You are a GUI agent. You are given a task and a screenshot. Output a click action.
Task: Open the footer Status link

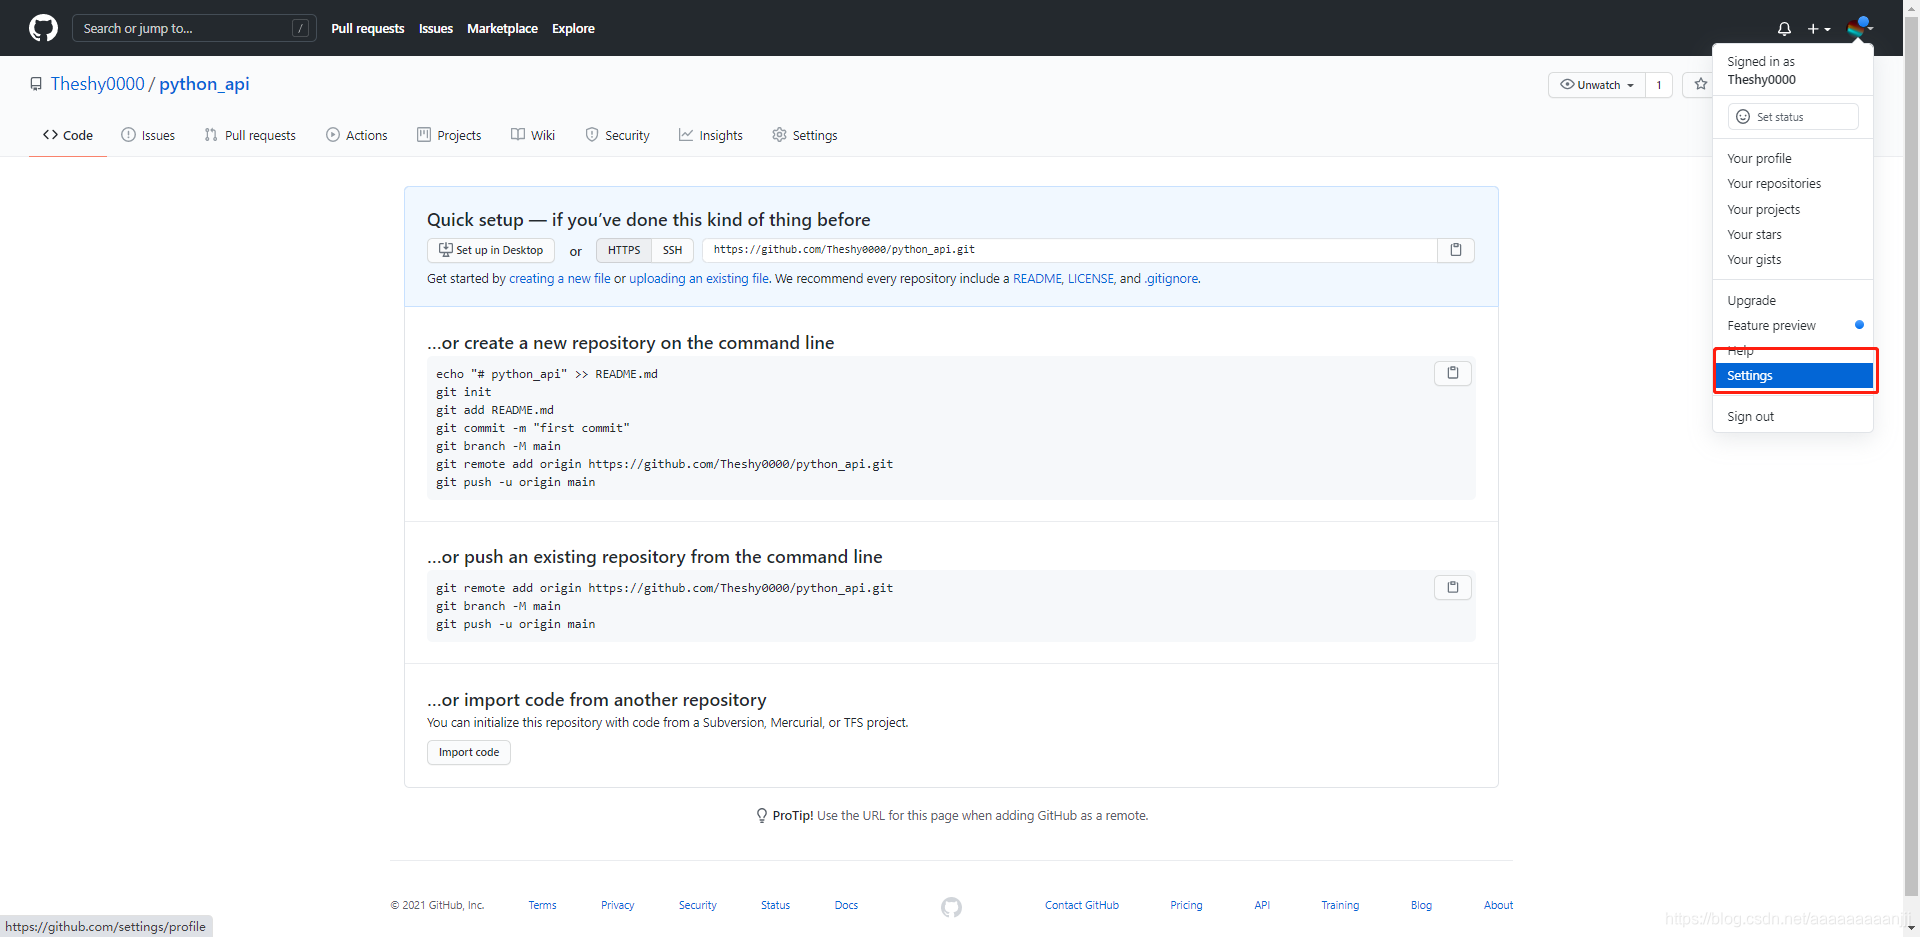775,905
